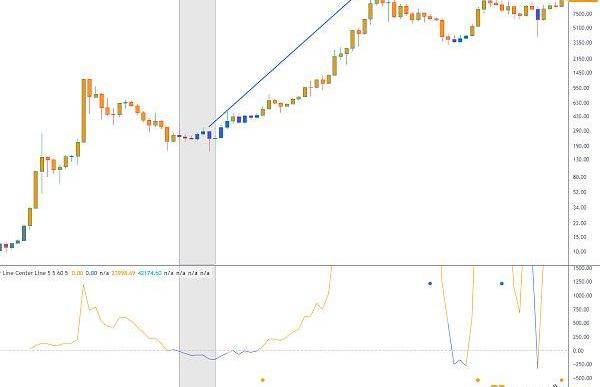The height and width of the screenshot is (387, 600).
Task: Click the 10.00 price axis label
Action: click(x=580, y=251)
